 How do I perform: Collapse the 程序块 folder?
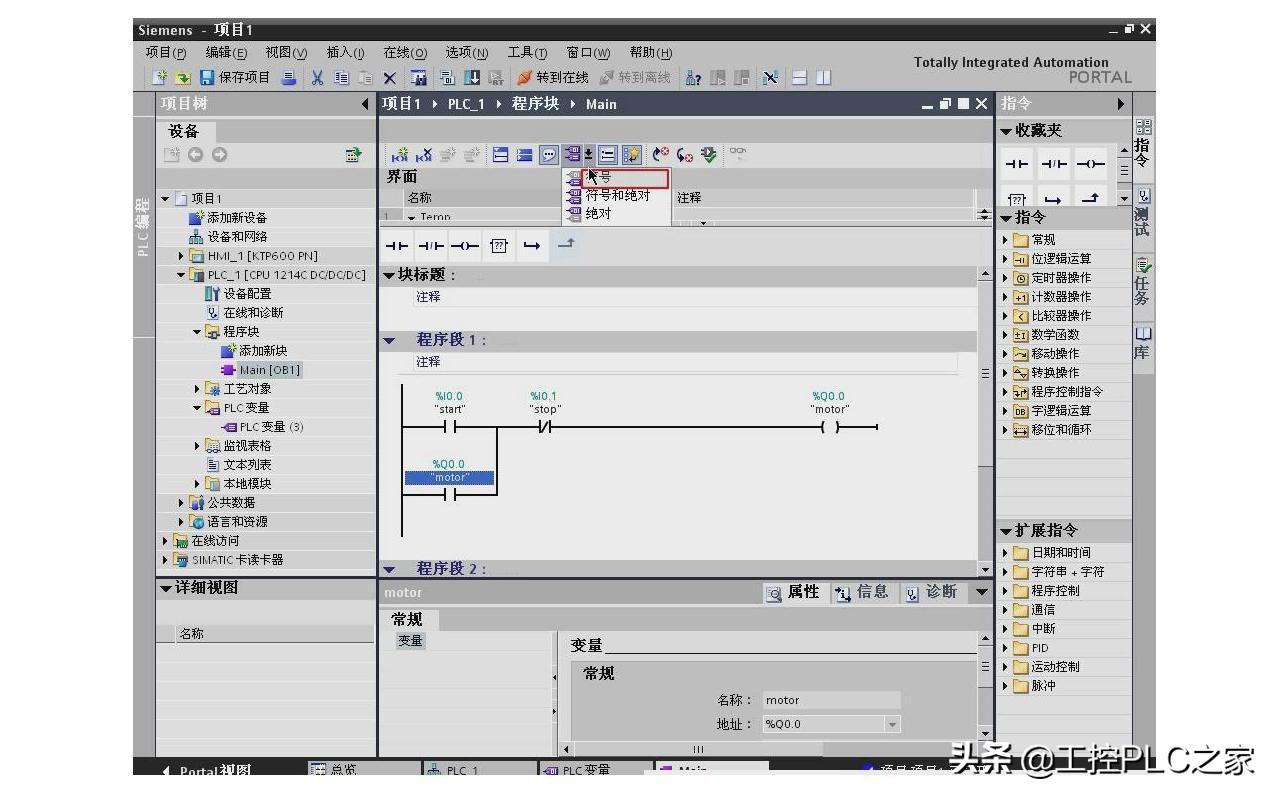tap(198, 332)
